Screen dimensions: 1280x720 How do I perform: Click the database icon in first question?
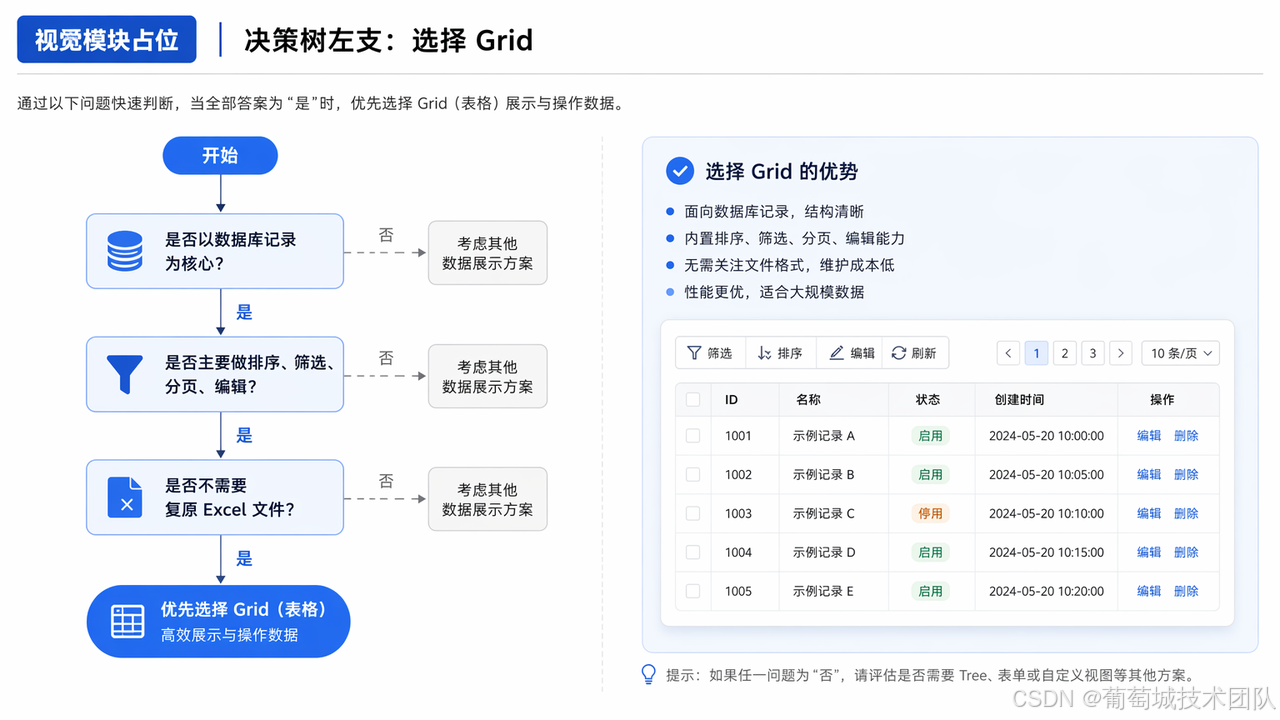click(x=125, y=251)
